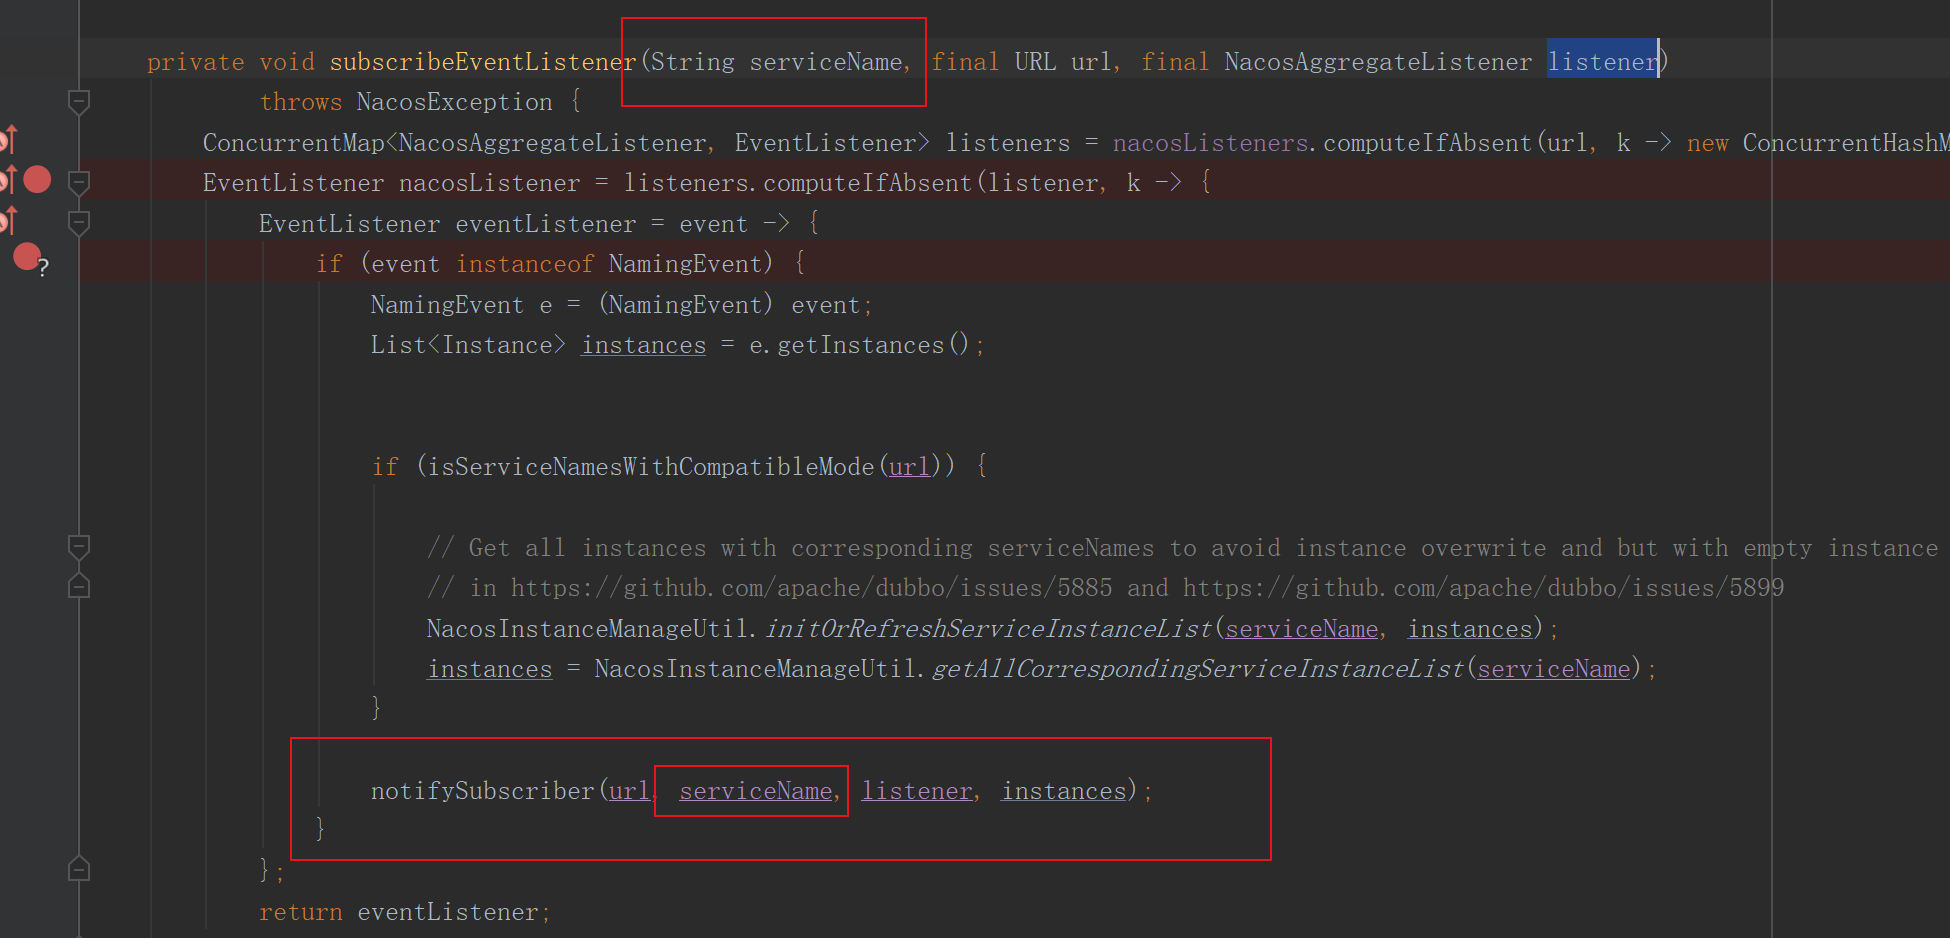Click 'return eventListener;' statement

(x=404, y=912)
